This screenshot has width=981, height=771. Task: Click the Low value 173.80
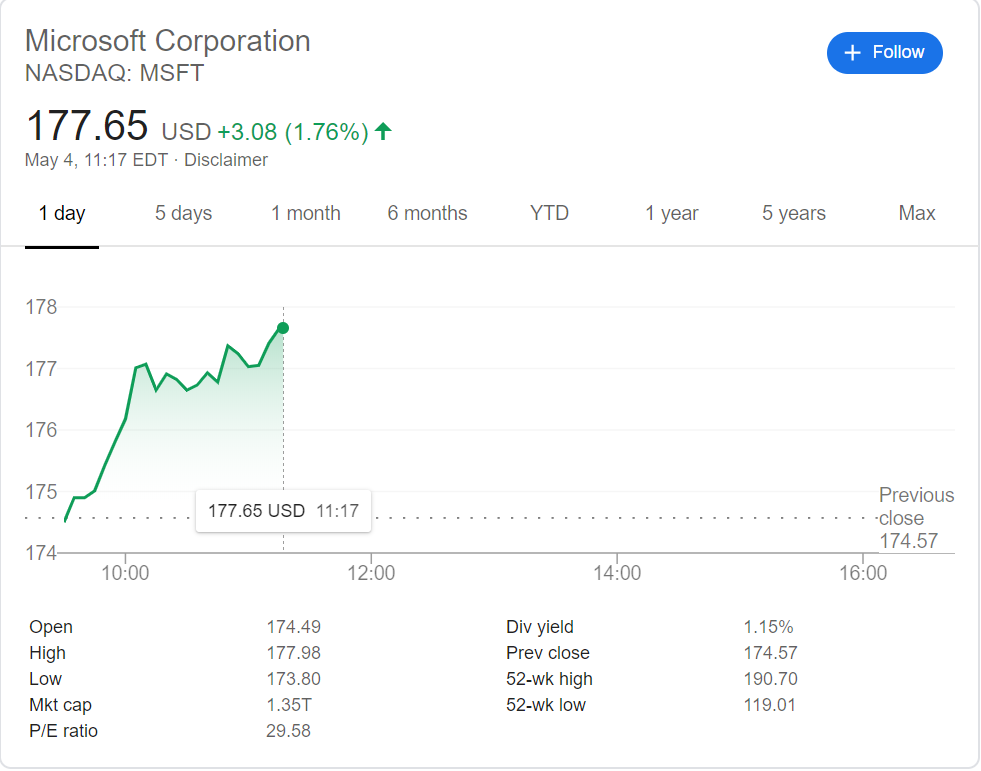(293, 679)
